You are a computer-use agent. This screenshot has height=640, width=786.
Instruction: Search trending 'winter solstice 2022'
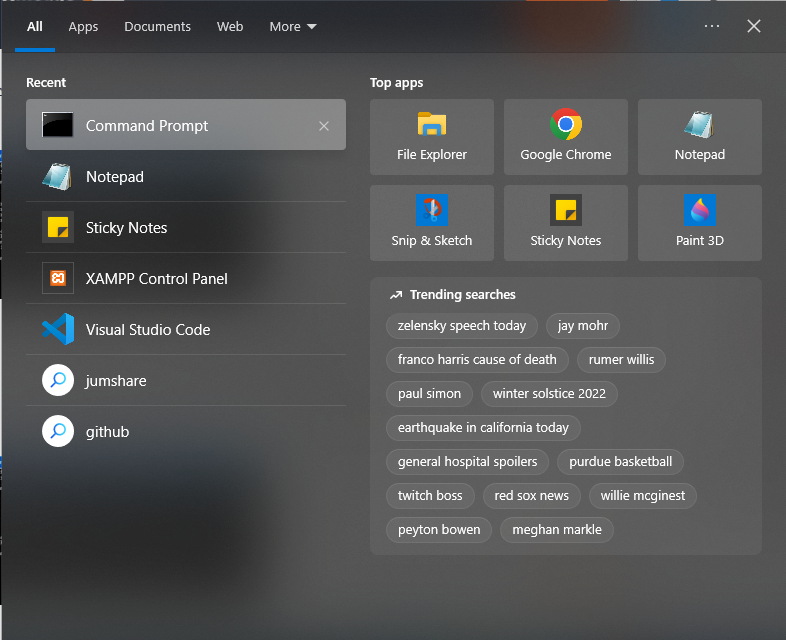(x=549, y=394)
